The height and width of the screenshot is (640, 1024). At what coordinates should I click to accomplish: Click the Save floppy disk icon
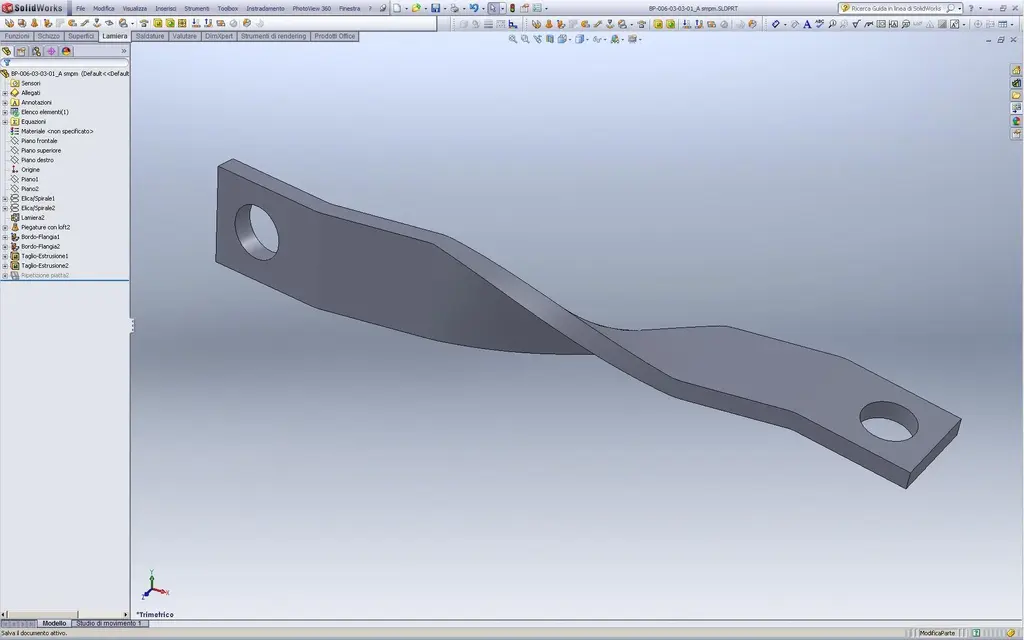(x=435, y=8)
